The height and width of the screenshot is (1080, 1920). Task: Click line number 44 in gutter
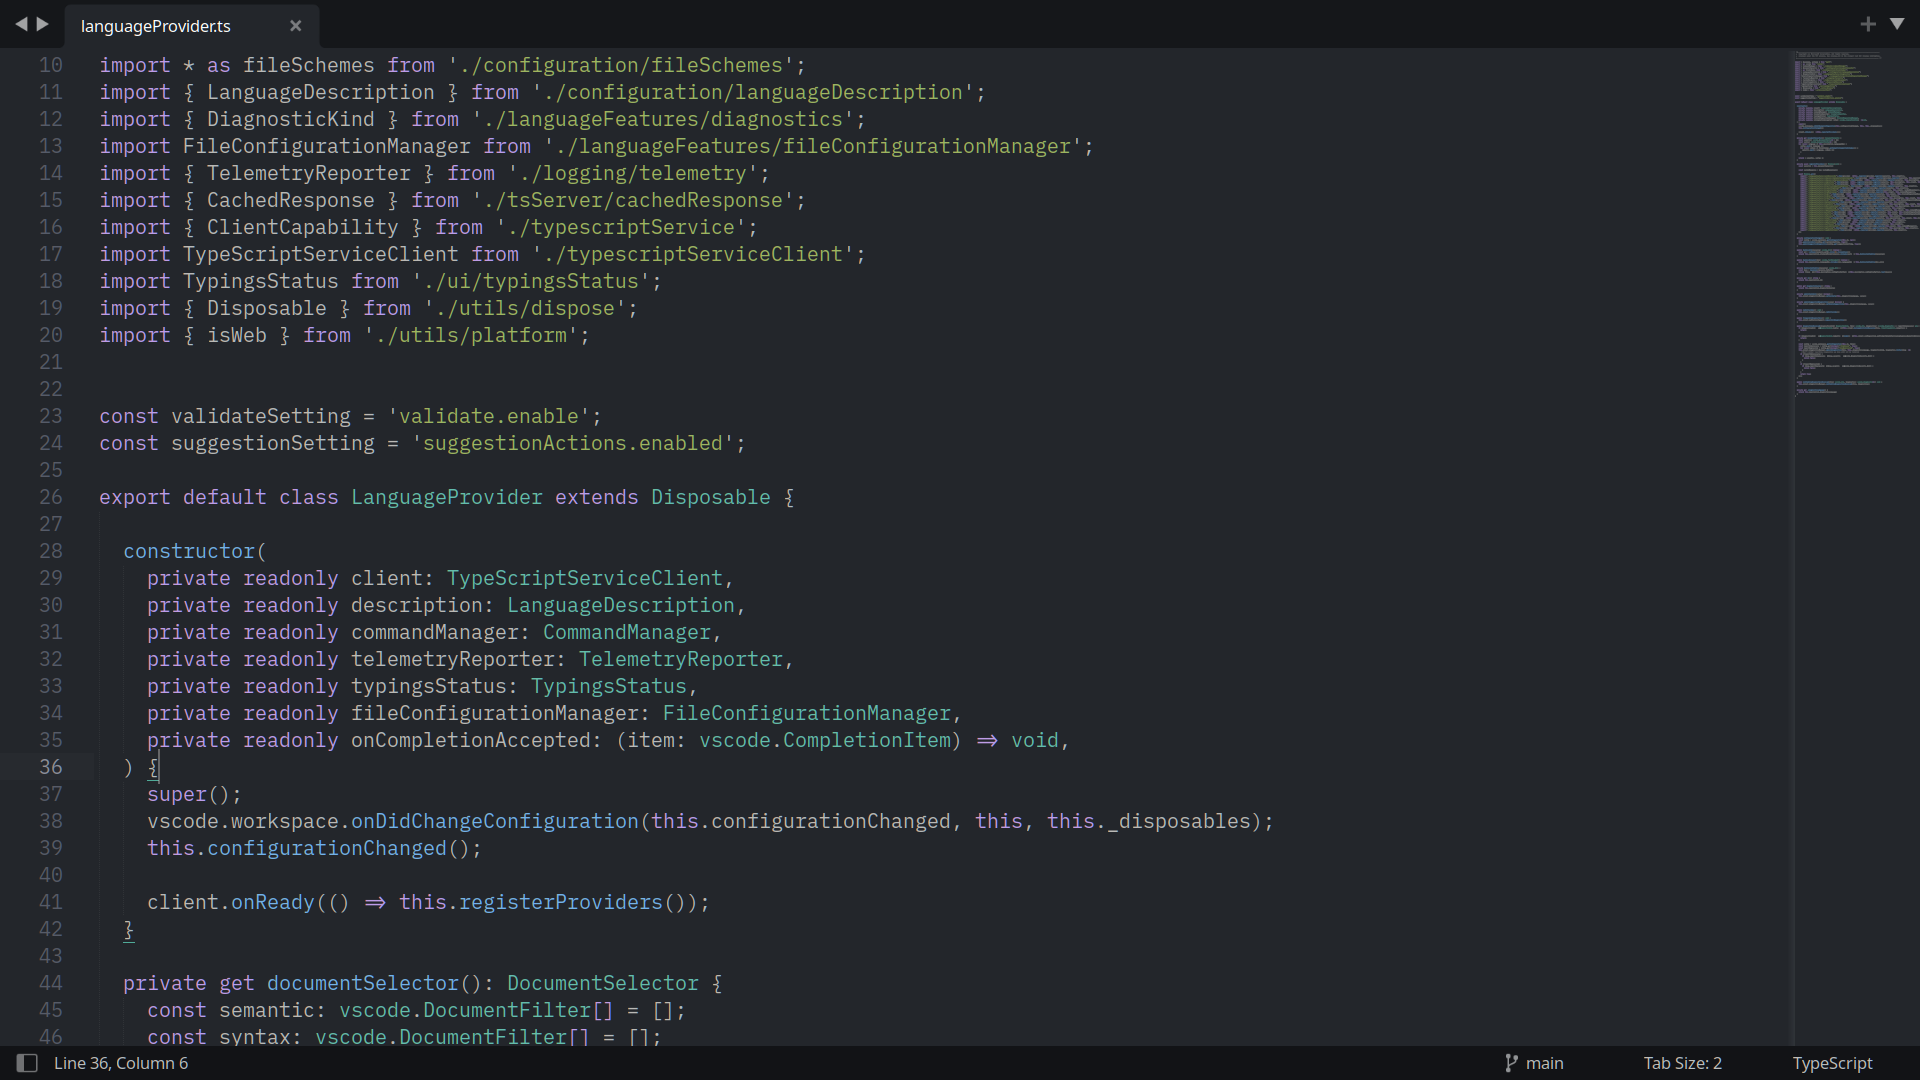point(50,983)
